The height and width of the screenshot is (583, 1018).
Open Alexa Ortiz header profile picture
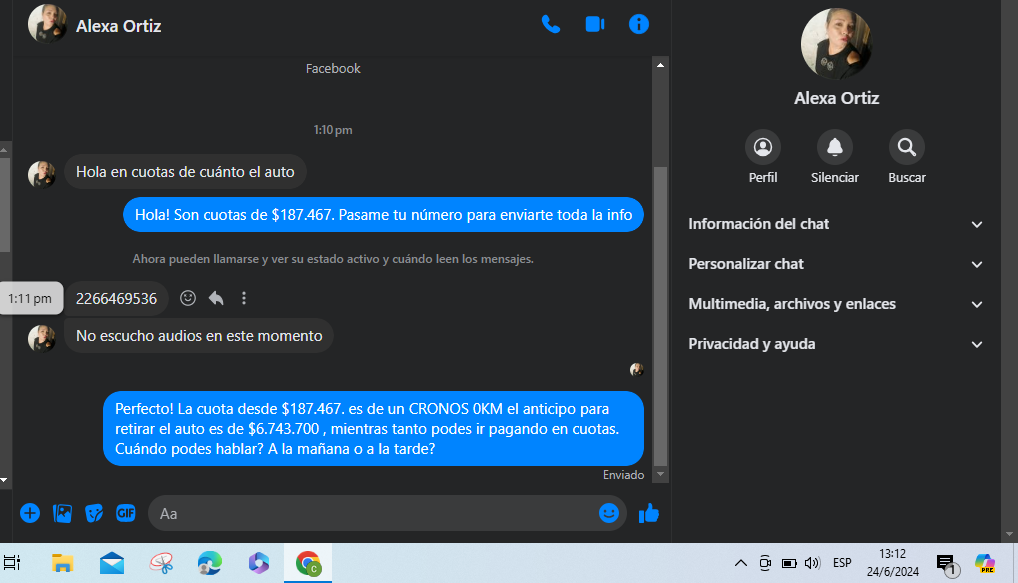click(x=47, y=25)
